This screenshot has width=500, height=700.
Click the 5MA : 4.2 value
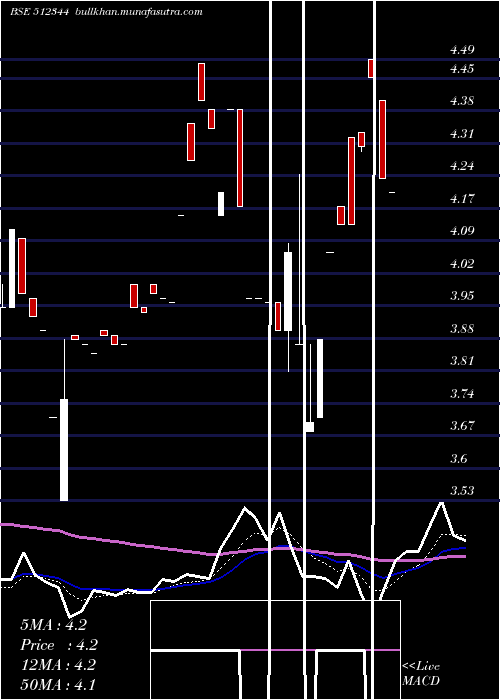point(54,625)
